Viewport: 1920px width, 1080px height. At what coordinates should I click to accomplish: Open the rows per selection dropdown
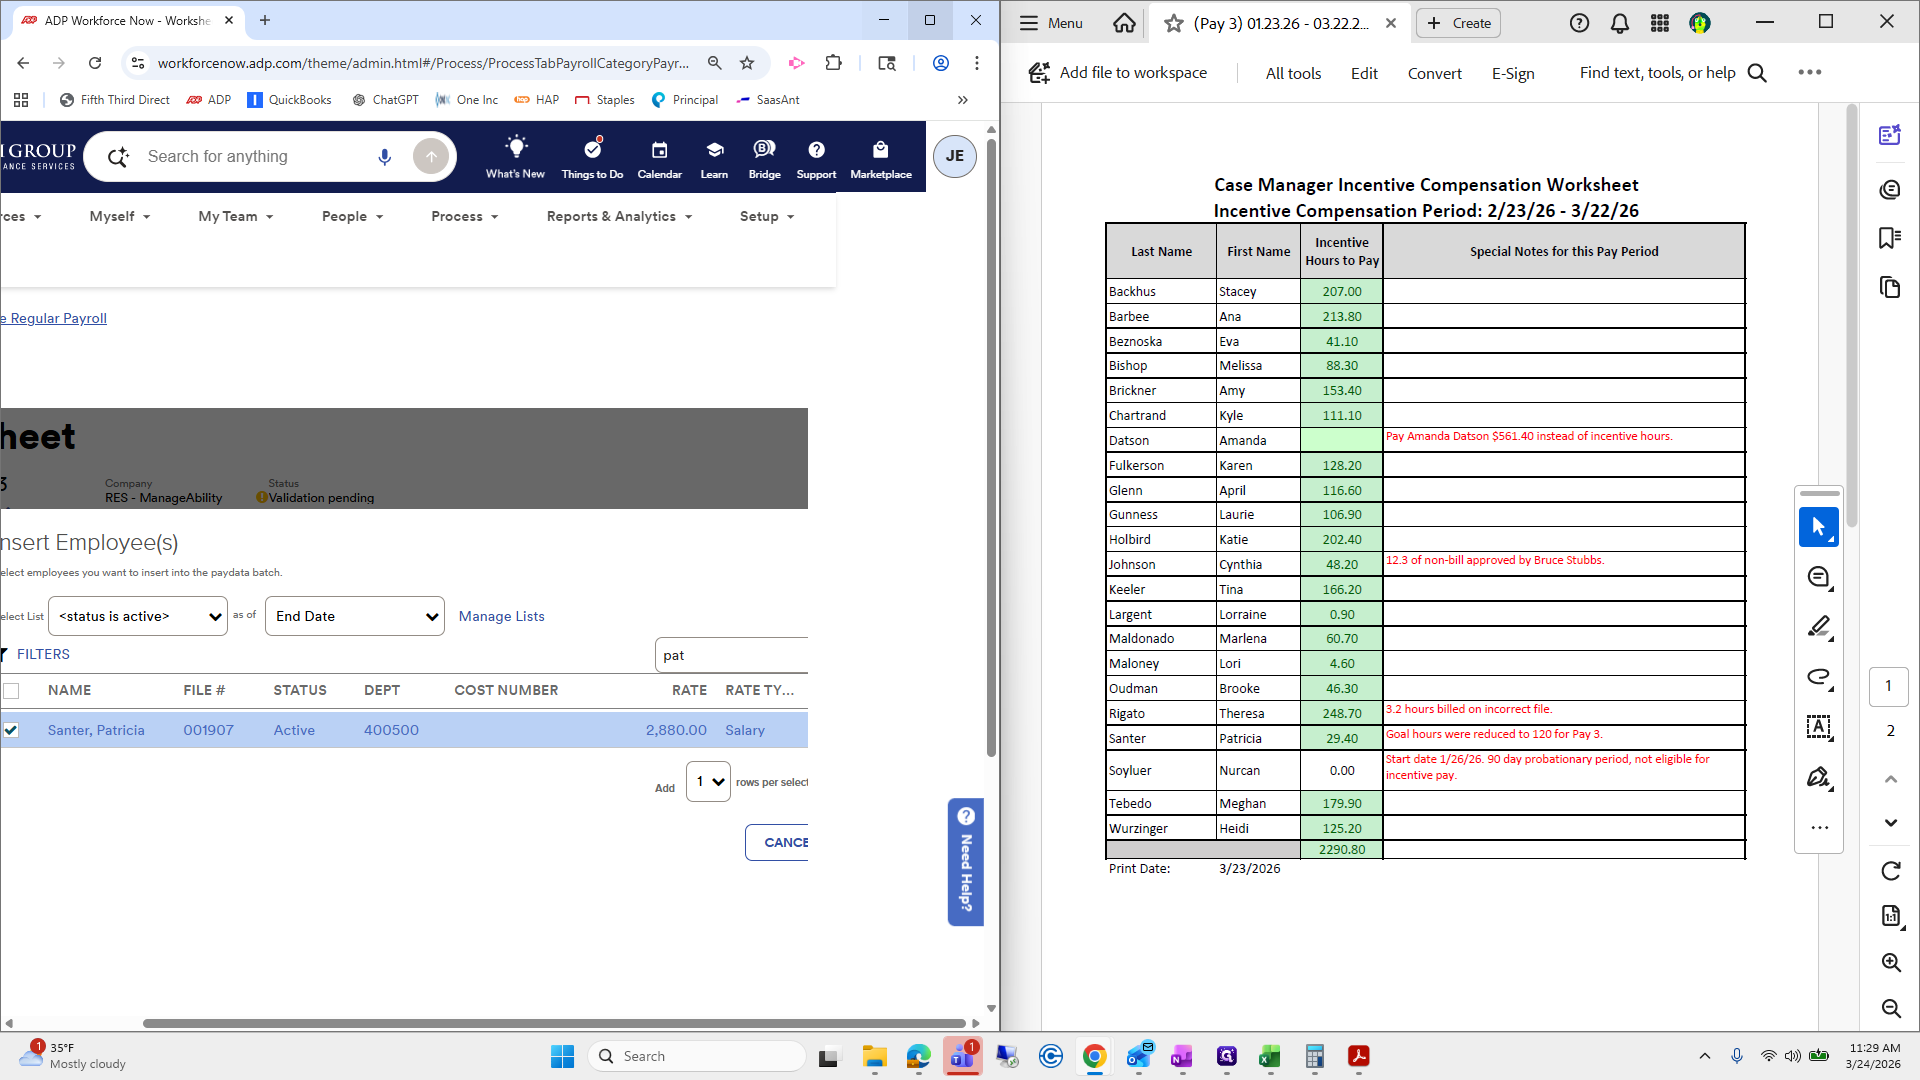coord(708,781)
